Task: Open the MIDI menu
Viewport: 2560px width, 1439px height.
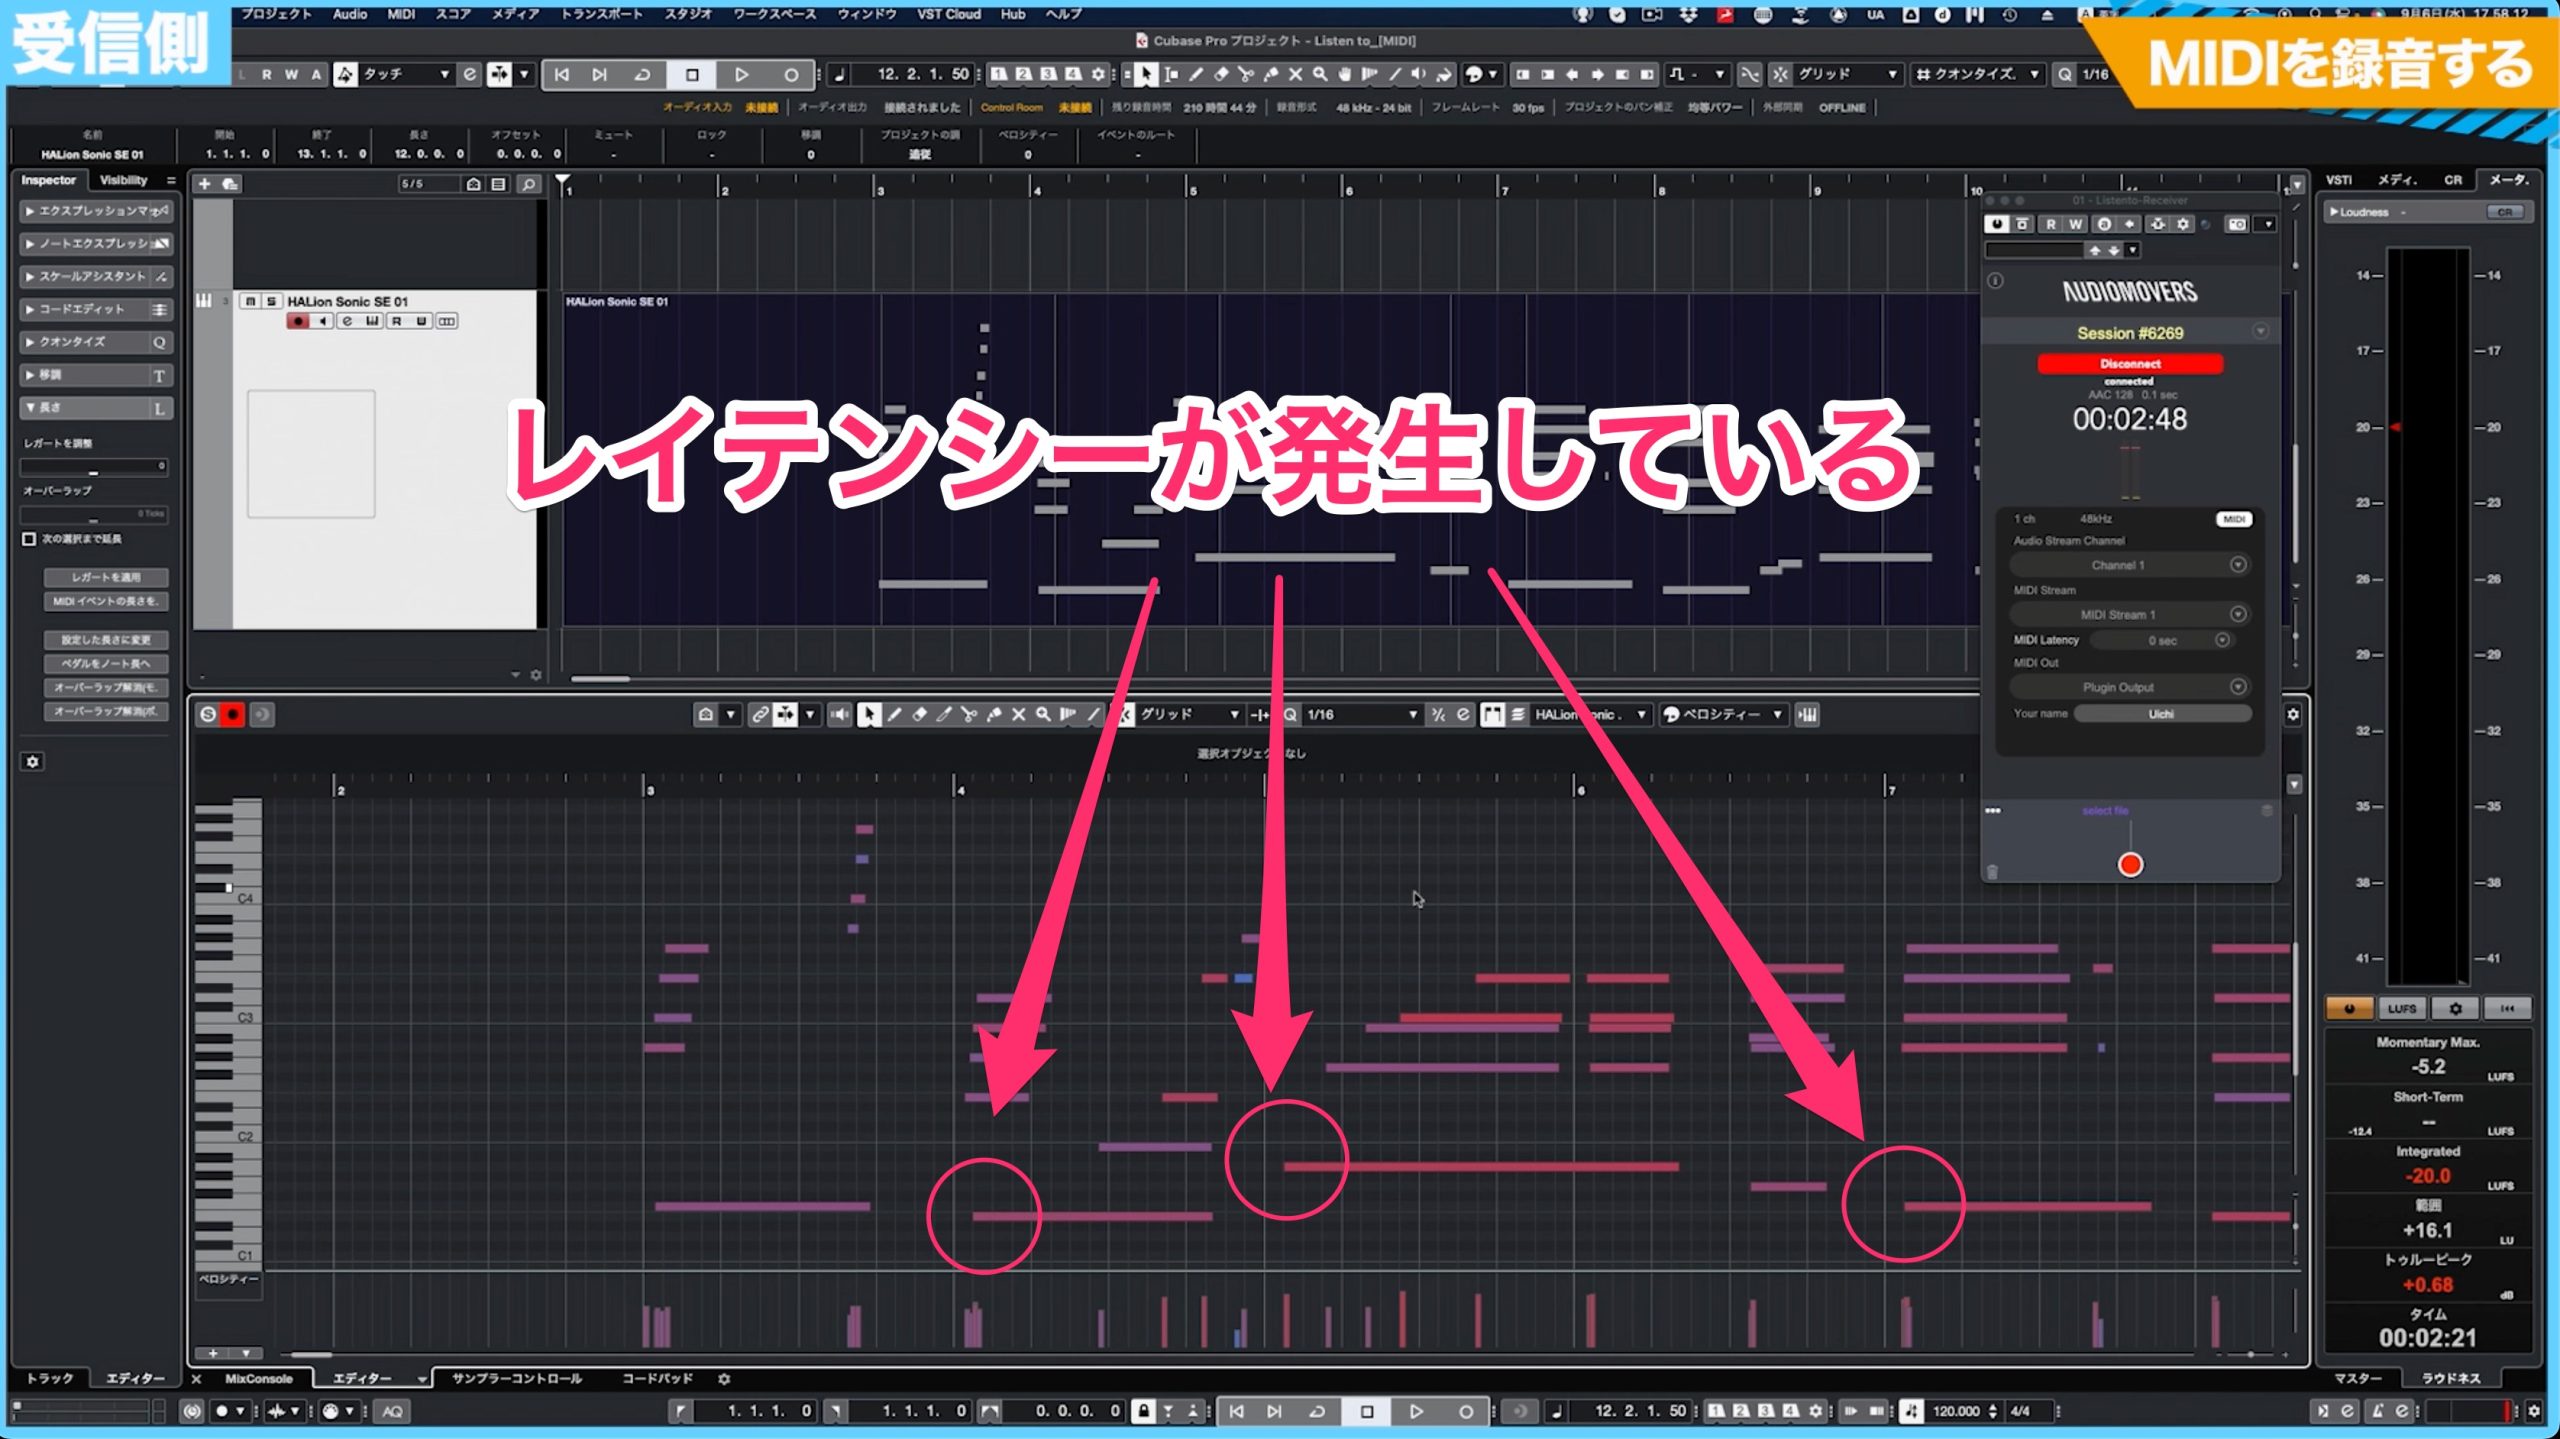Action: click(x=401, y=14)
